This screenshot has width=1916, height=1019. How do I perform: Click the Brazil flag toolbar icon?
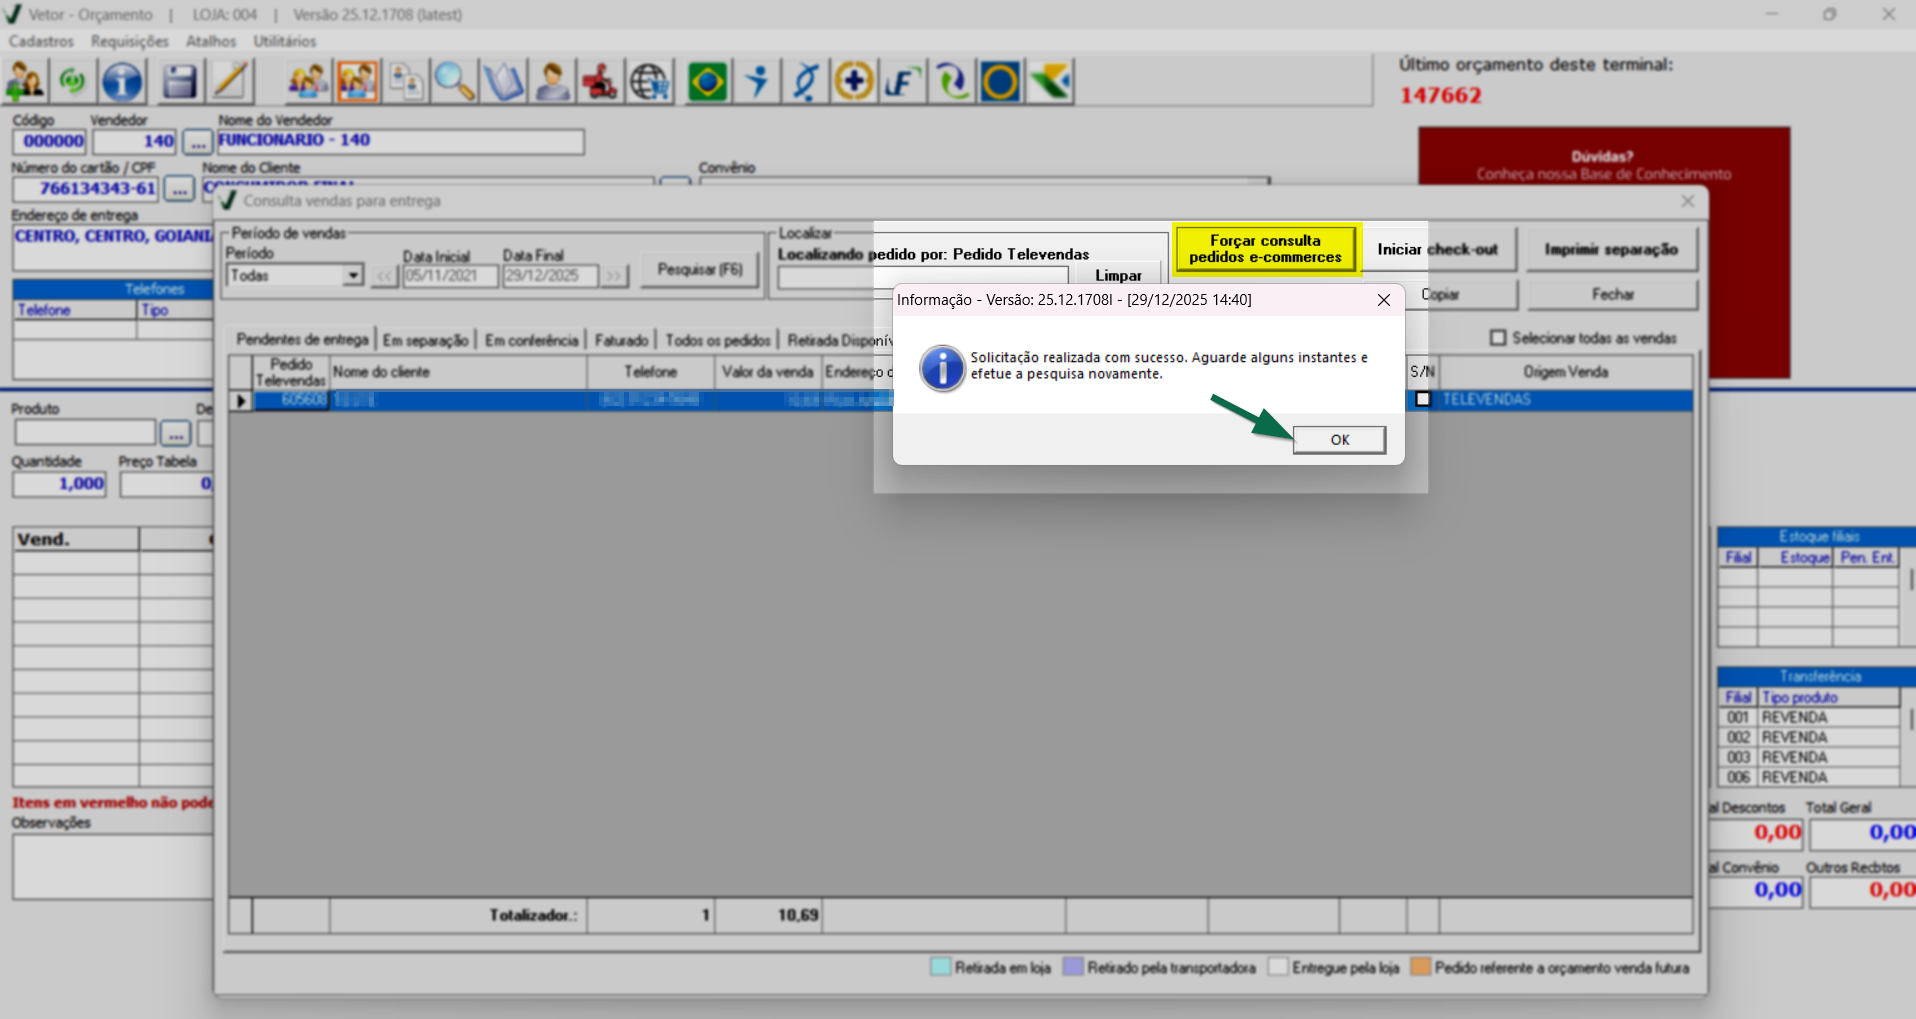pyautogui.click(x=707, y=82)
